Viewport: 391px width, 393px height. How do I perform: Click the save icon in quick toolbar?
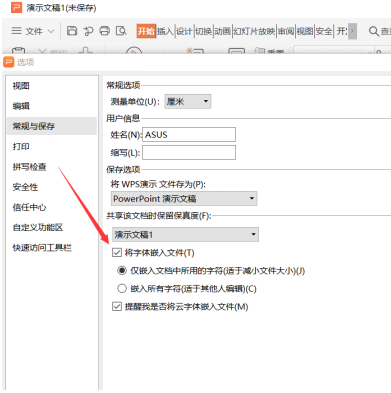tap(72, 31)
